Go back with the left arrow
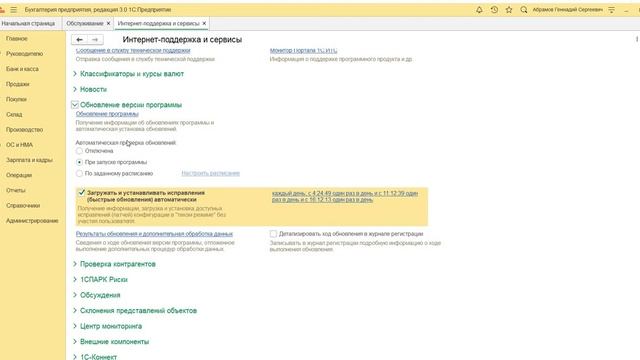 point(79,40)
